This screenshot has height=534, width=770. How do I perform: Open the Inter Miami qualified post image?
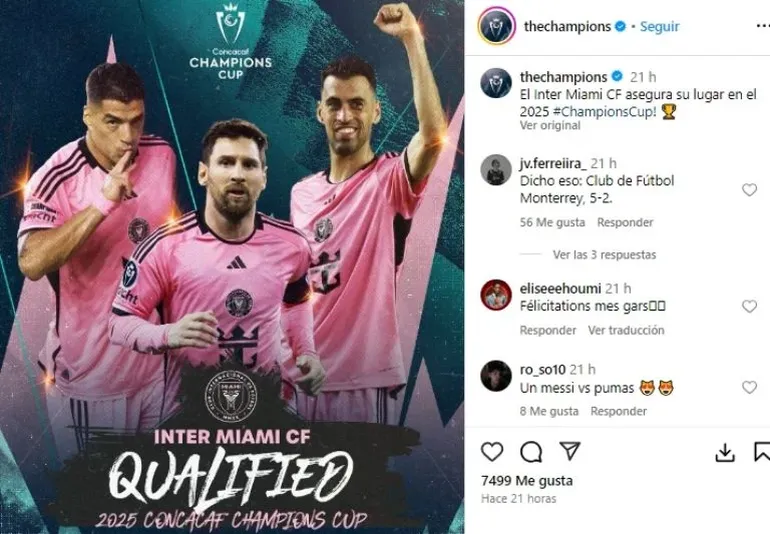coord(232,267)
